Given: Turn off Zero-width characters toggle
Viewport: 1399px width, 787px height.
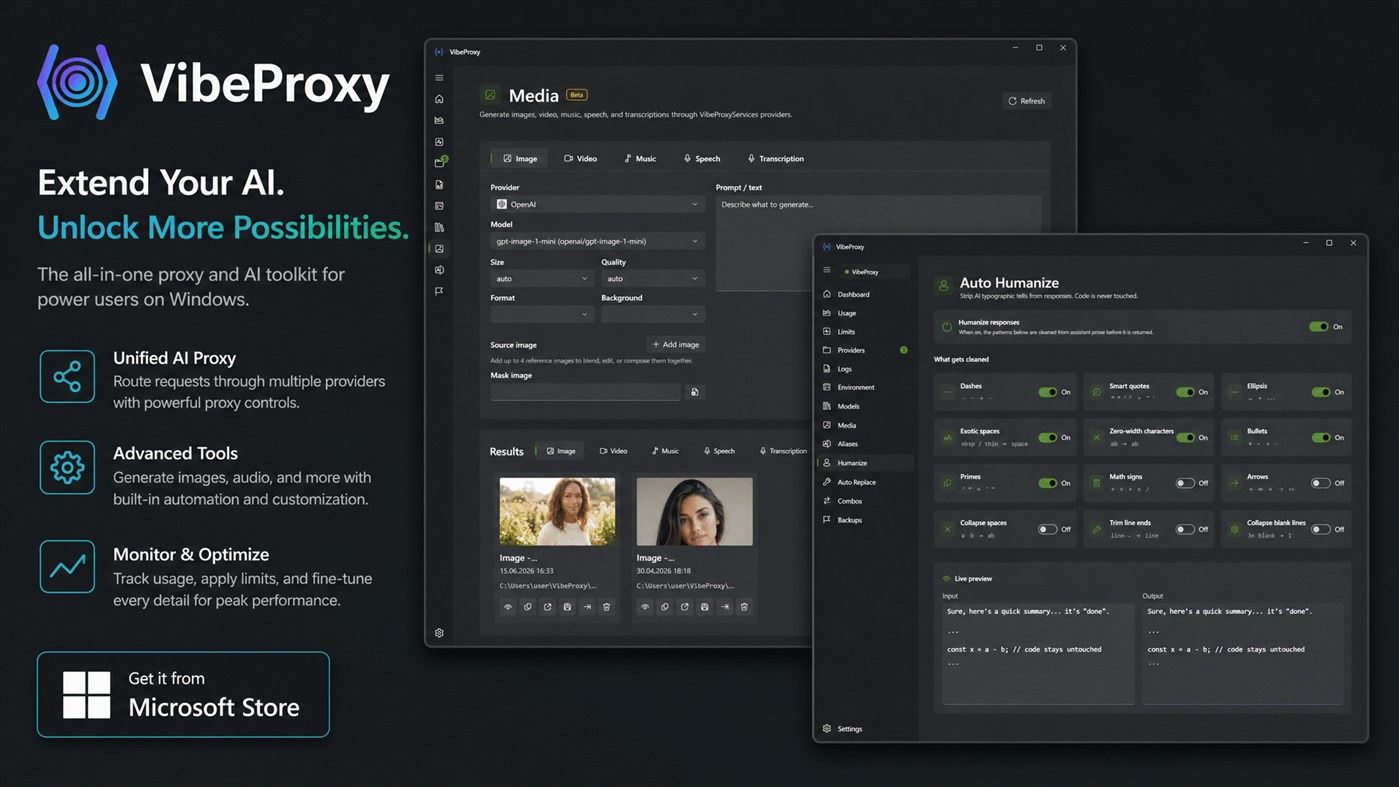Looking at the screenshot, I should tap(1185, 437).
